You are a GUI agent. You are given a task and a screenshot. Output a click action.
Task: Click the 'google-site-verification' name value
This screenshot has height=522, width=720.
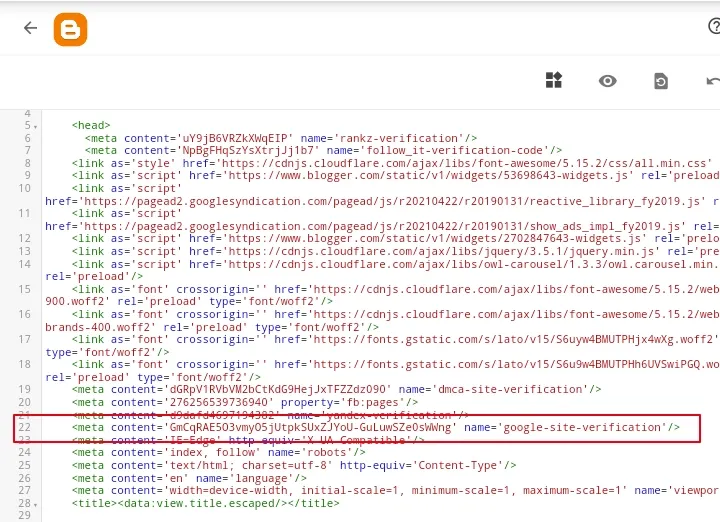[582, 427]
